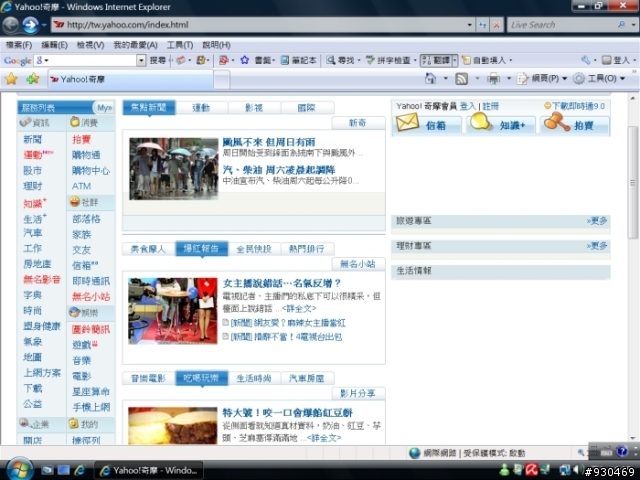Open the 說明(H) Help menu
This screenshot has width=640, height=480.
(216, 45)
